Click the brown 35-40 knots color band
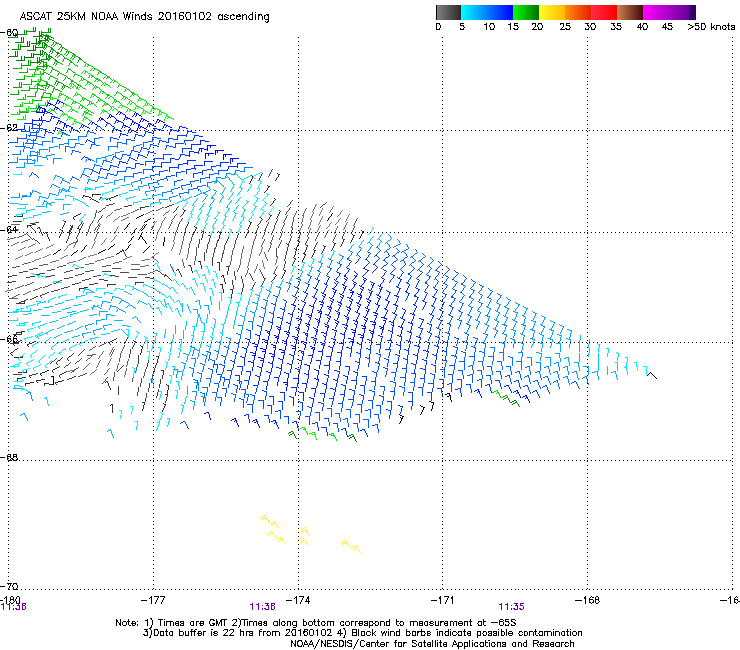The width and height of the screenshot is (740, 650). tap(630, 12)
